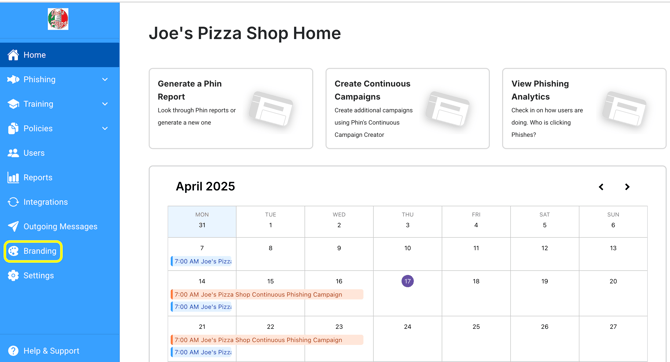Open the Generate a Phin Report card

231,109
